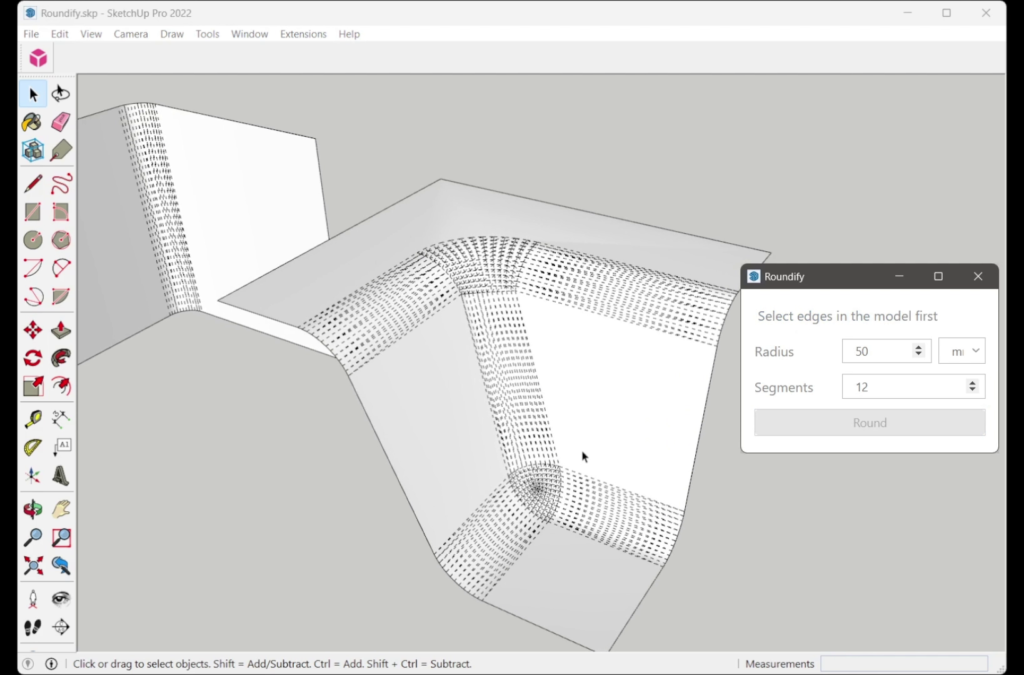
Task: Select the Position Camera tool
Action: coord(33,599)
